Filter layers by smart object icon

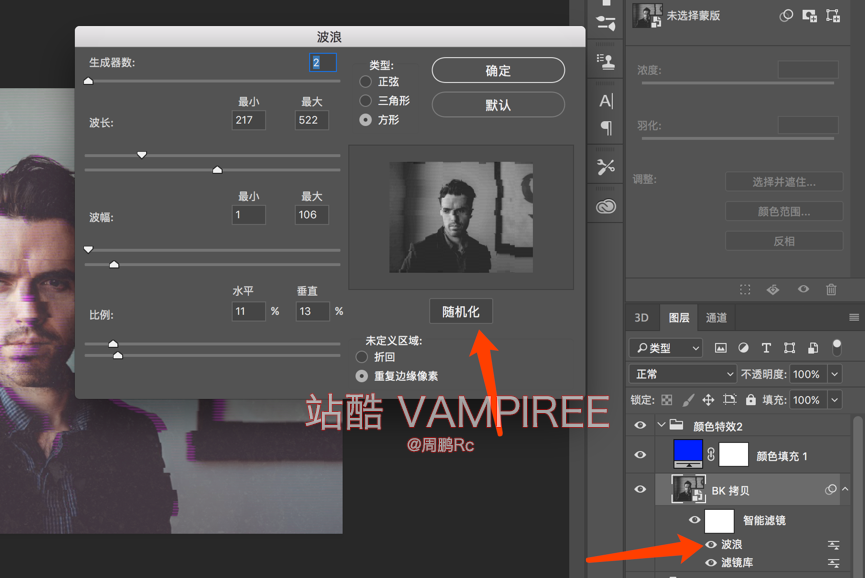coord(813,348)
